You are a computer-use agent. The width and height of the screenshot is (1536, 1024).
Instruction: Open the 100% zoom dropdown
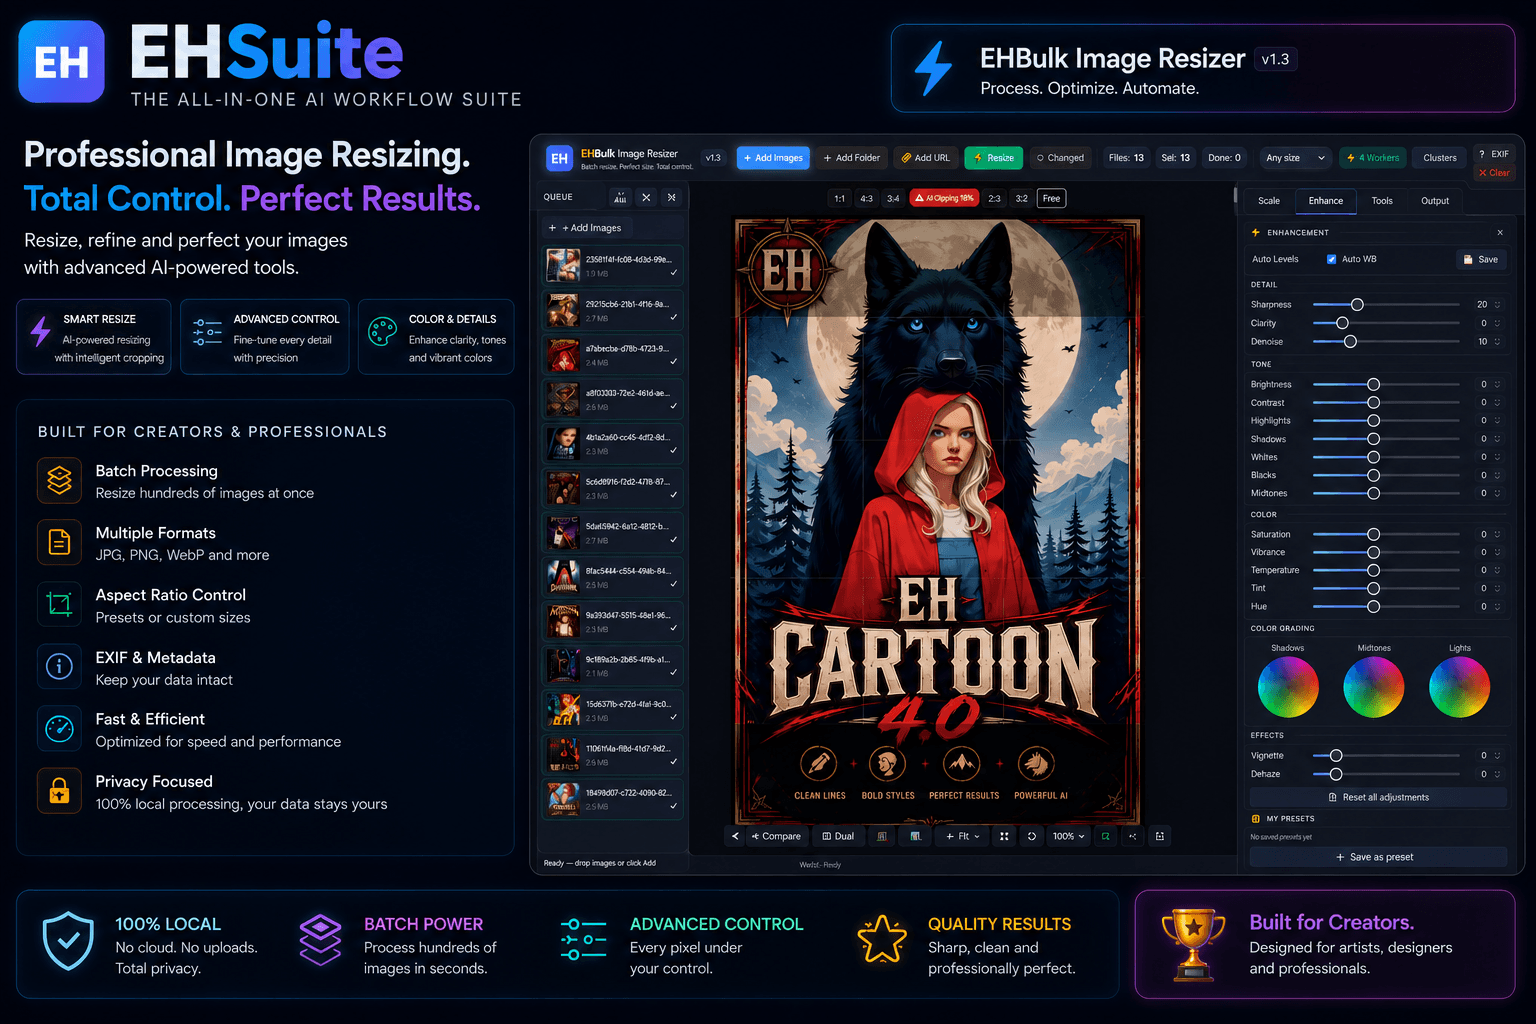1068,836
